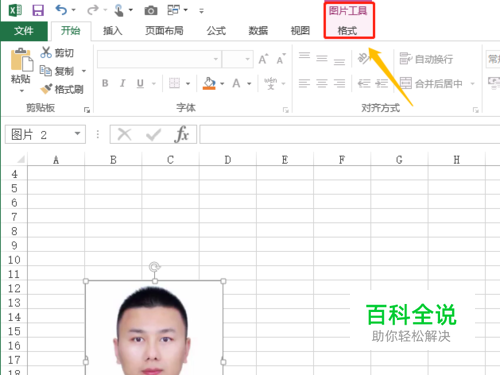Screen dimensions: 500x375
Task: Decrease font size with smaller A
Action: [281, 59]
